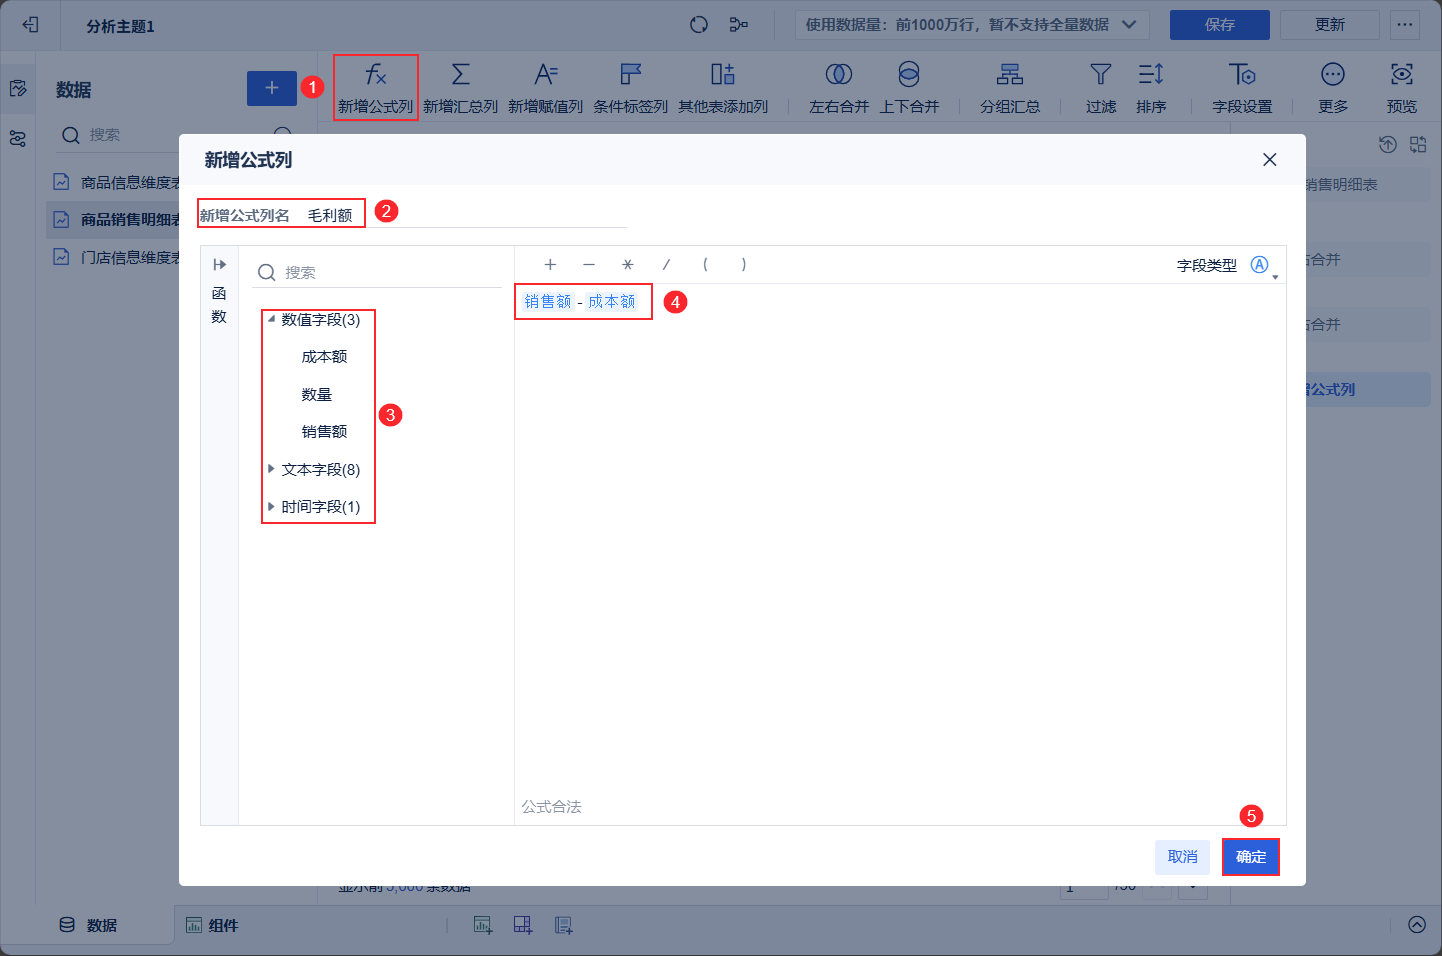Image resolution: width=1442 pixels, height=956 pixels.
Task: Click the plus operator in formula bar
Action: click(x=550, y=265)
